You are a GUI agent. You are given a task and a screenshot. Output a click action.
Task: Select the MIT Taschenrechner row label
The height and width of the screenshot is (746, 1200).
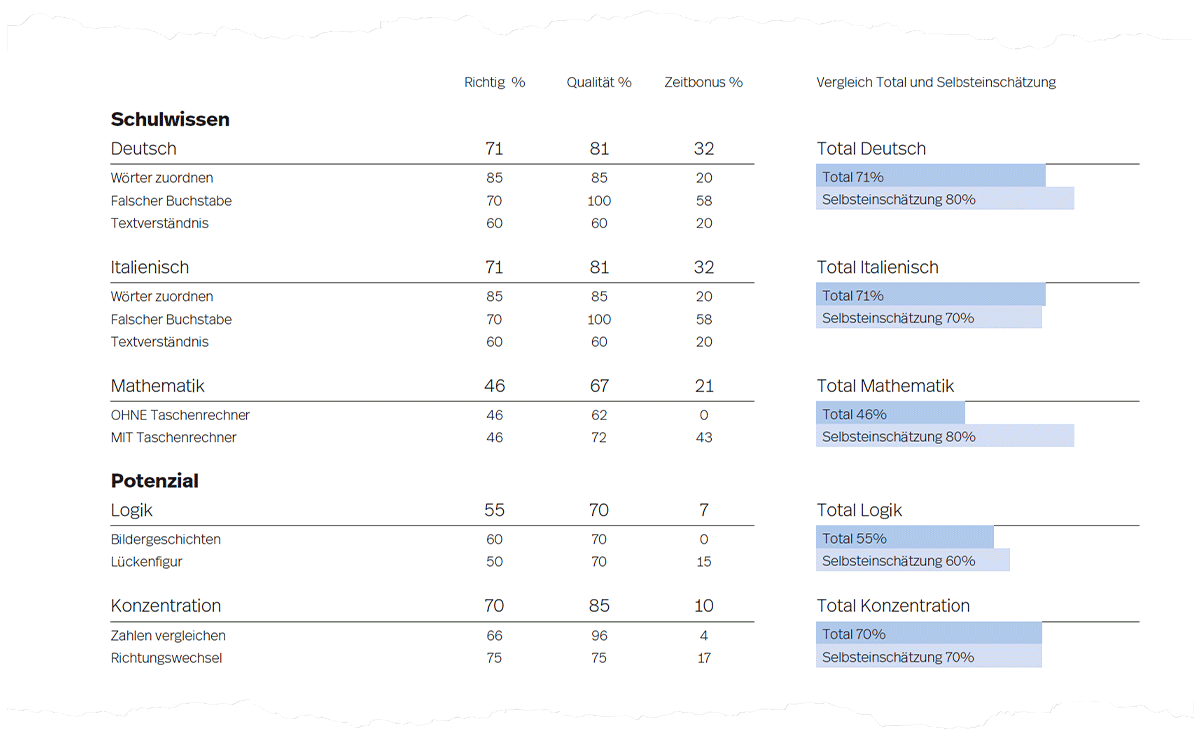coord(173,438)
